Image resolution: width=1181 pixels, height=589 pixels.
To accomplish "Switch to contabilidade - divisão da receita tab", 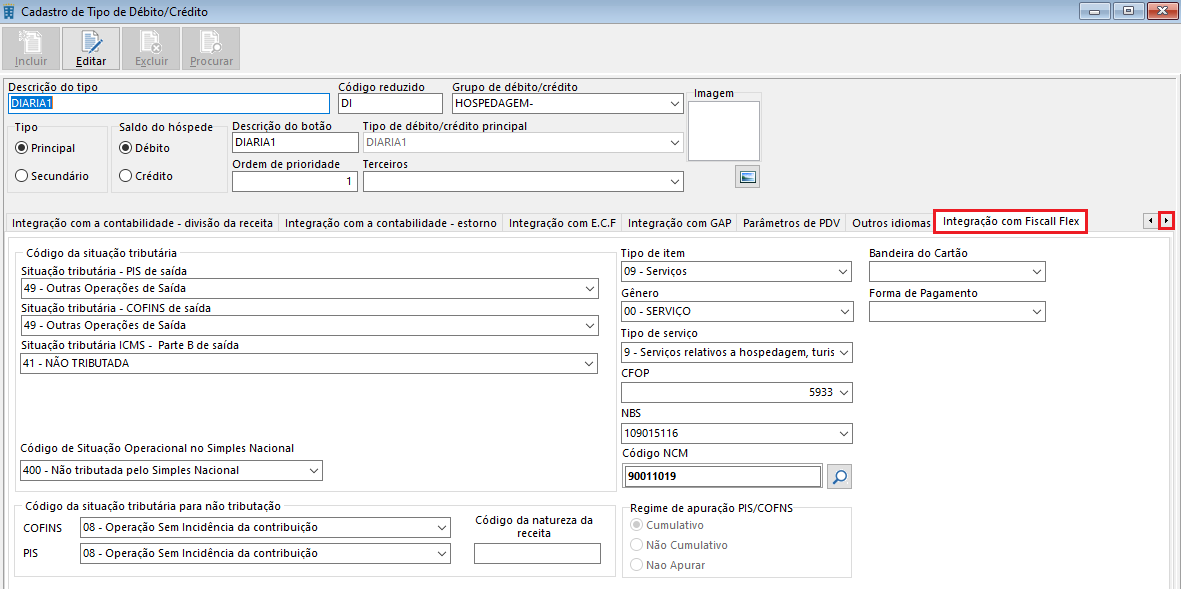I will 142,223.
